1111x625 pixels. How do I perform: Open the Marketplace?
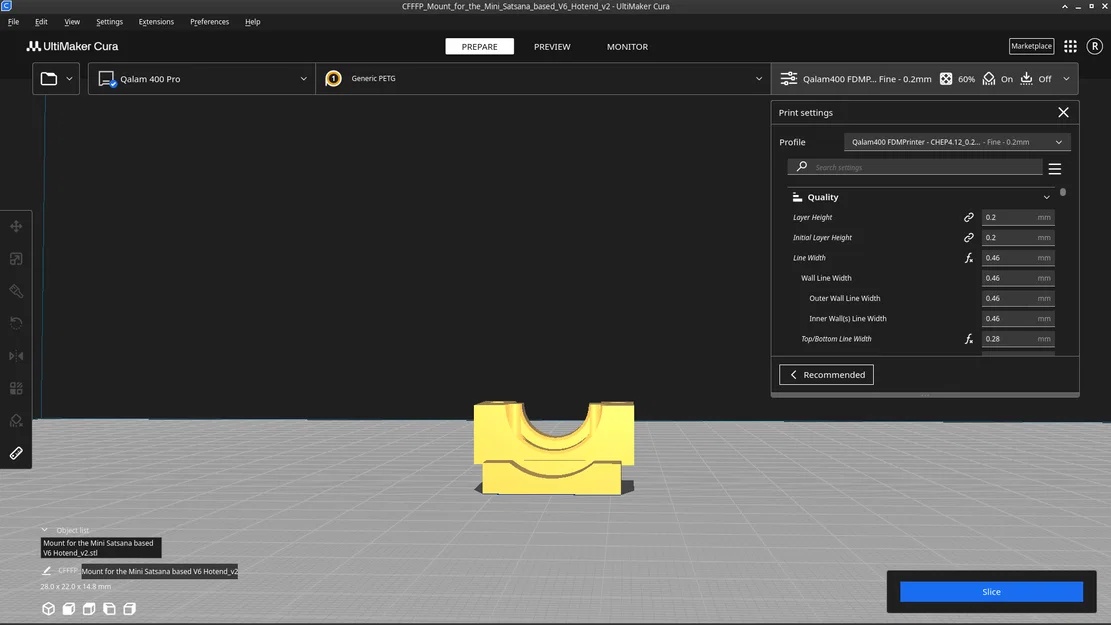pos(1031,46)
